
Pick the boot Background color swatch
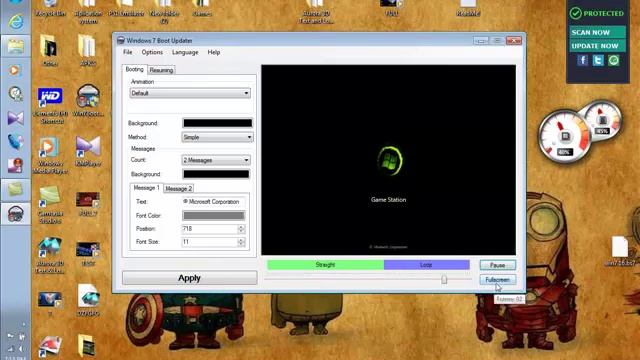click(x=217, y=123)
